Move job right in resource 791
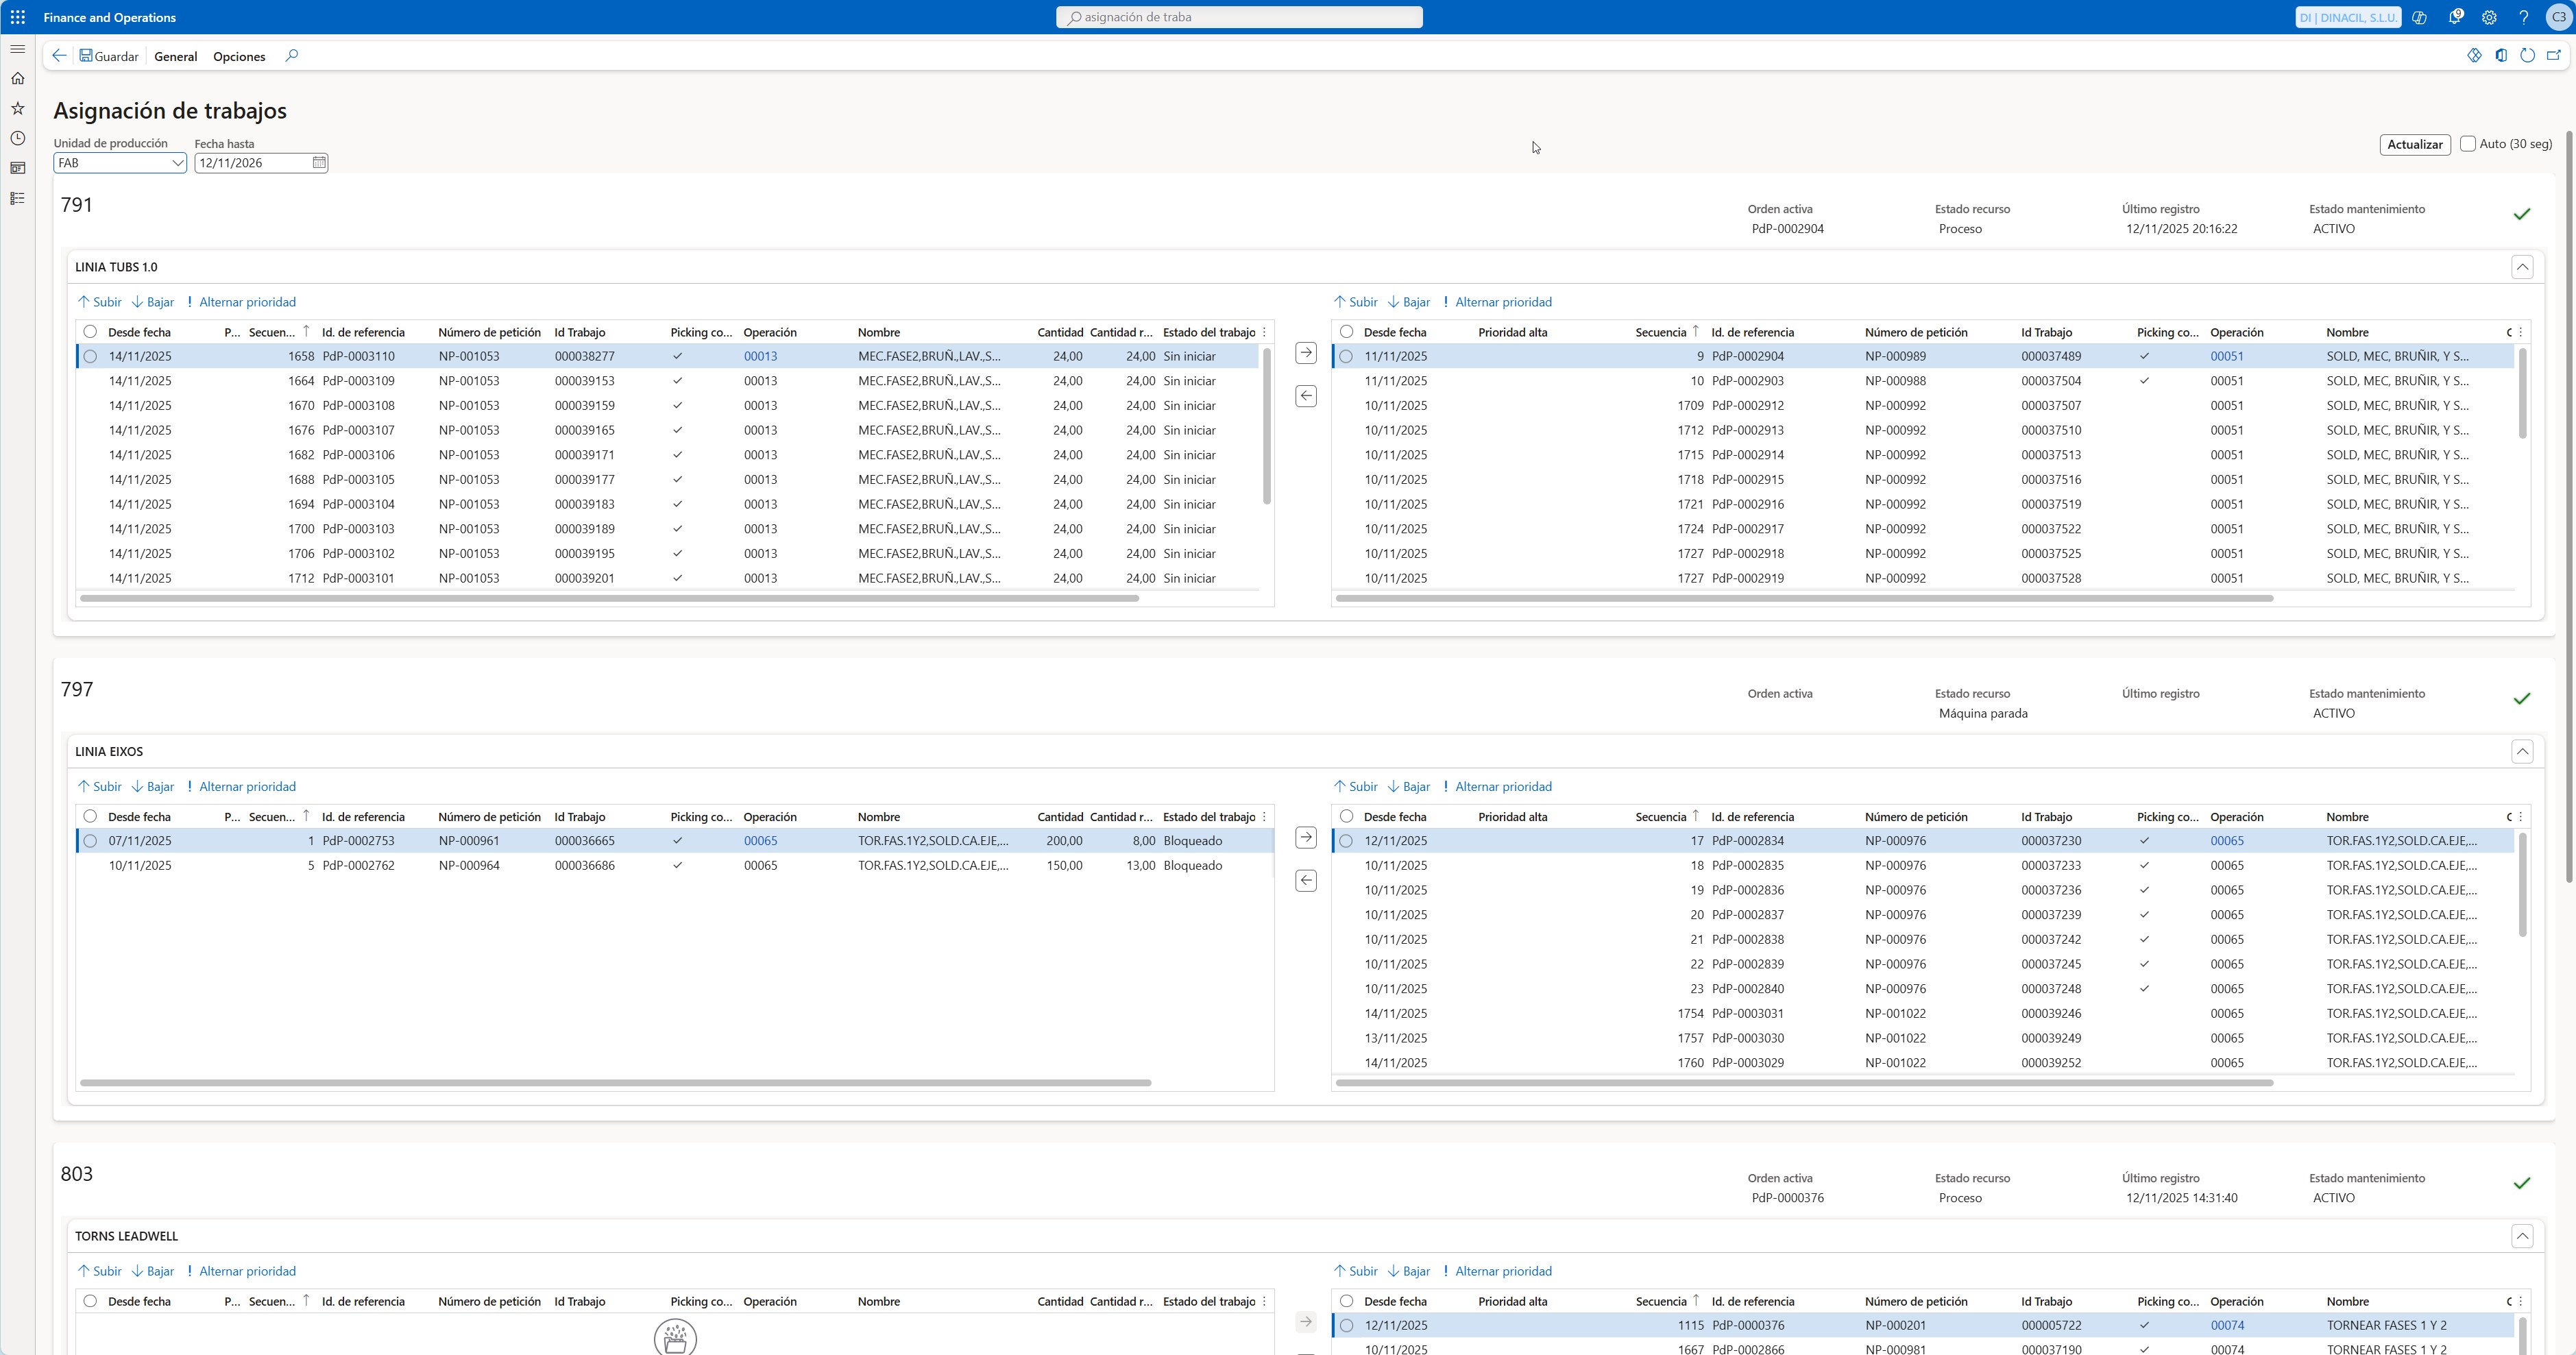The image size is (2576, 1355). point(1306,353)
